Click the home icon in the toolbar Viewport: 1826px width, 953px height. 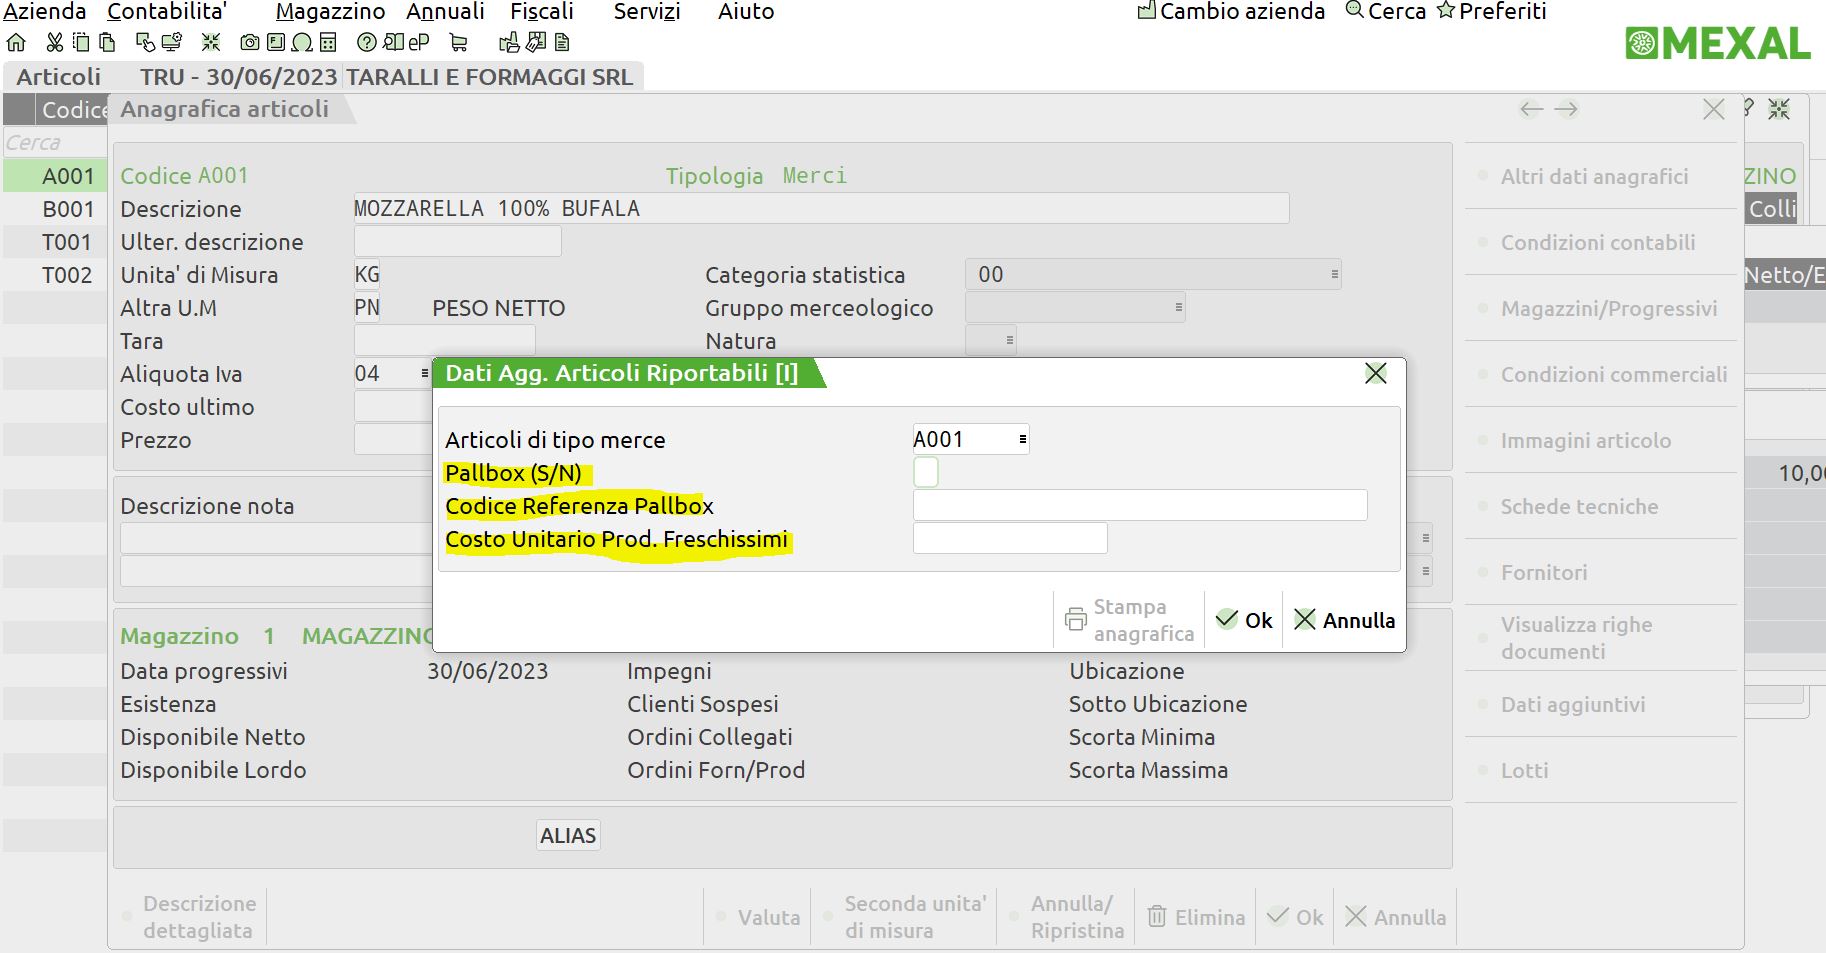click(16, 43)
